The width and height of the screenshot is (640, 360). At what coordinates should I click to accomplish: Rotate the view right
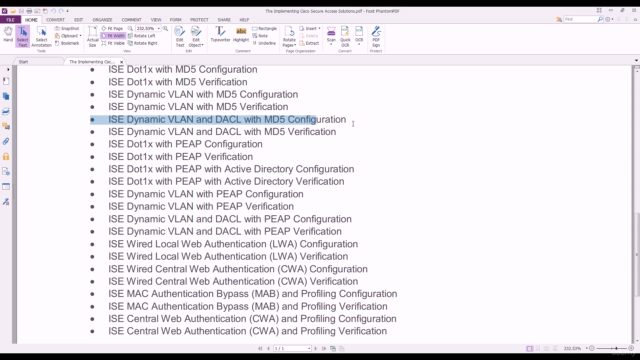[143, 43]
